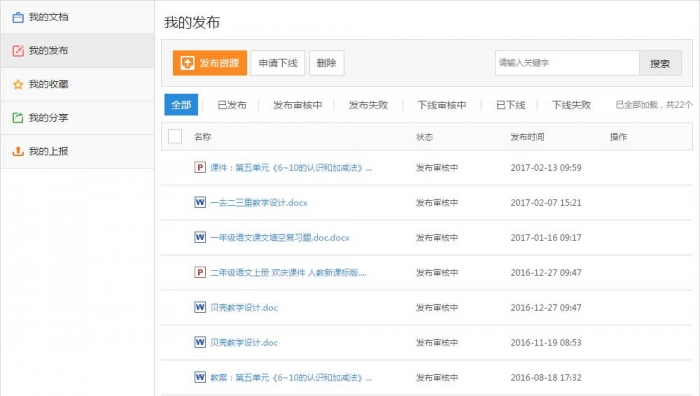Screen dimensions: 700x396
Task: Click the 发布时间 column header
Action: pyautogui.click(x=527, y=137)
